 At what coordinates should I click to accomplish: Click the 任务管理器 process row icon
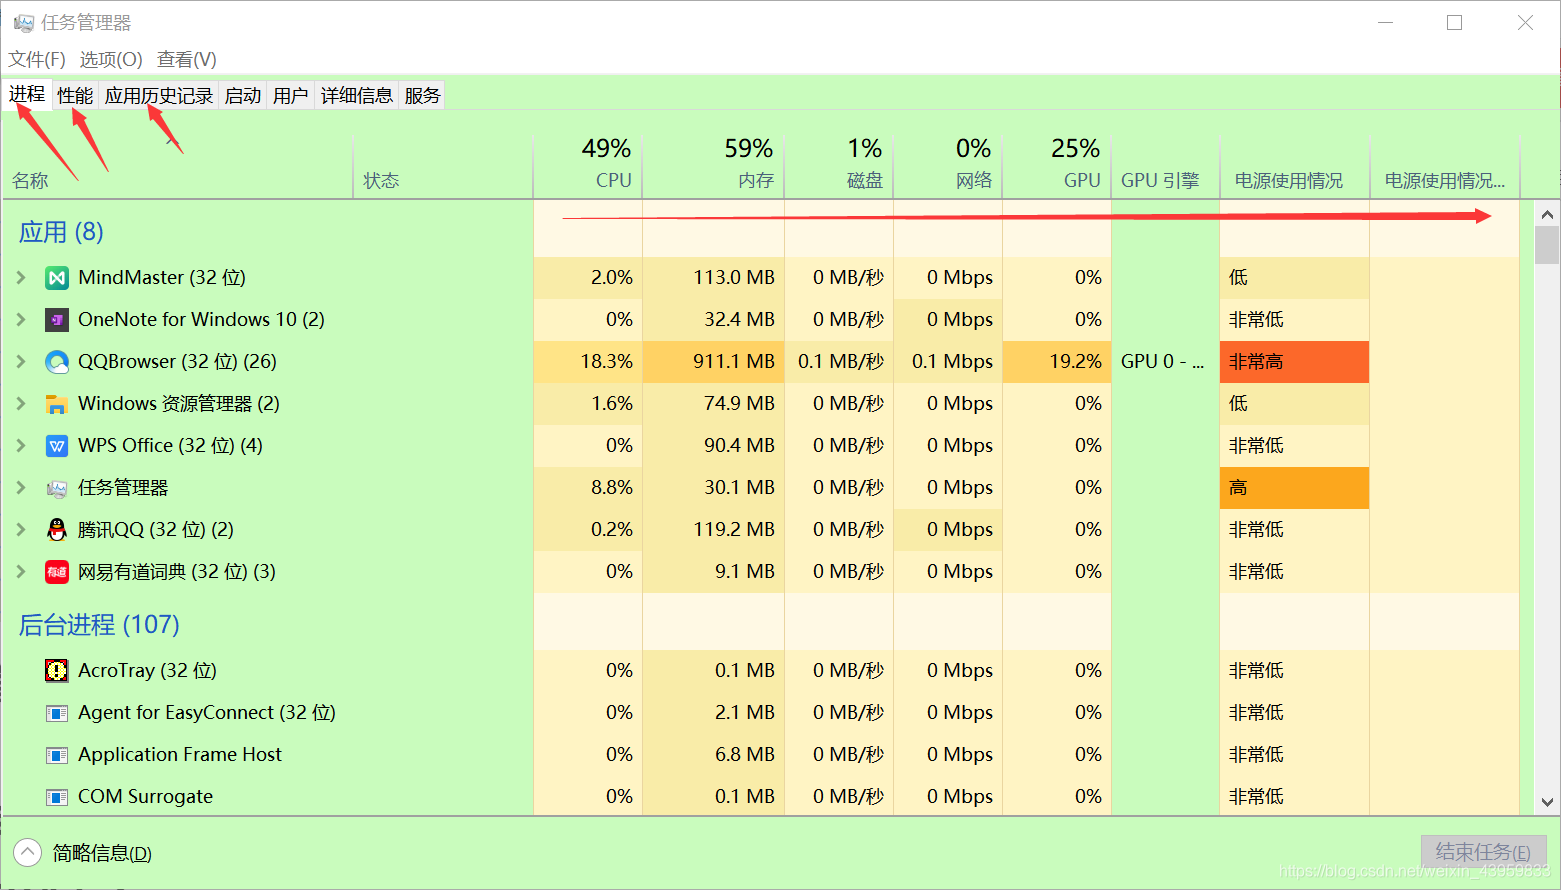(x=57, y=488)
